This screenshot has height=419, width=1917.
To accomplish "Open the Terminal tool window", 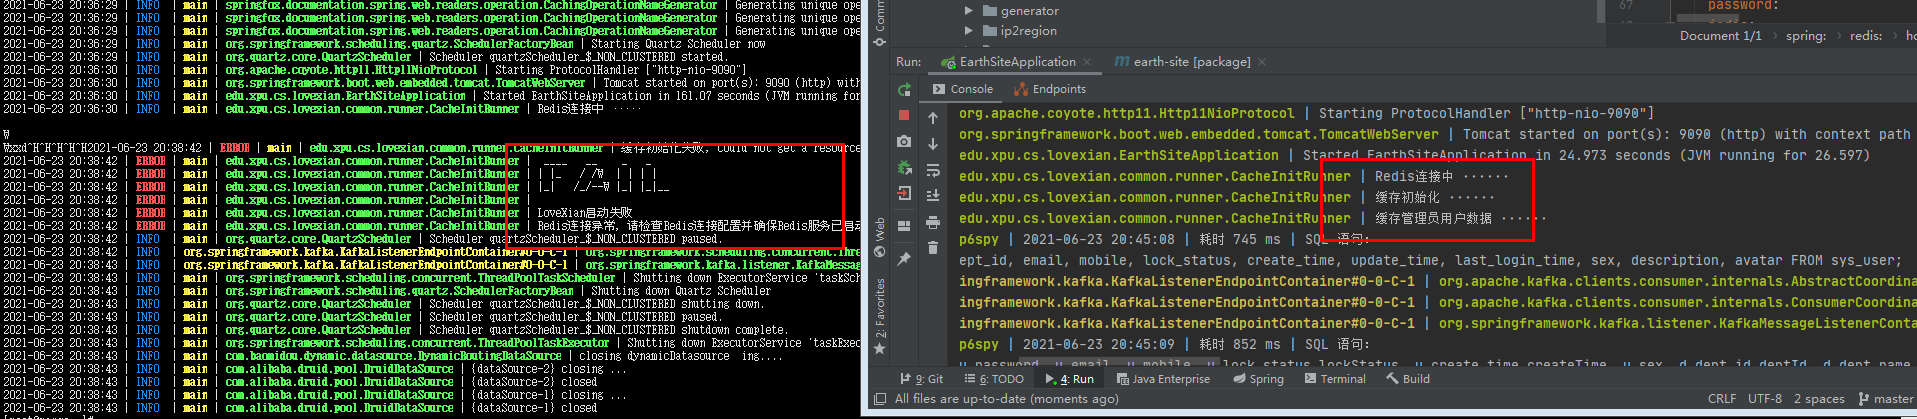I will pyautogui.click(x=1335, y=379).
